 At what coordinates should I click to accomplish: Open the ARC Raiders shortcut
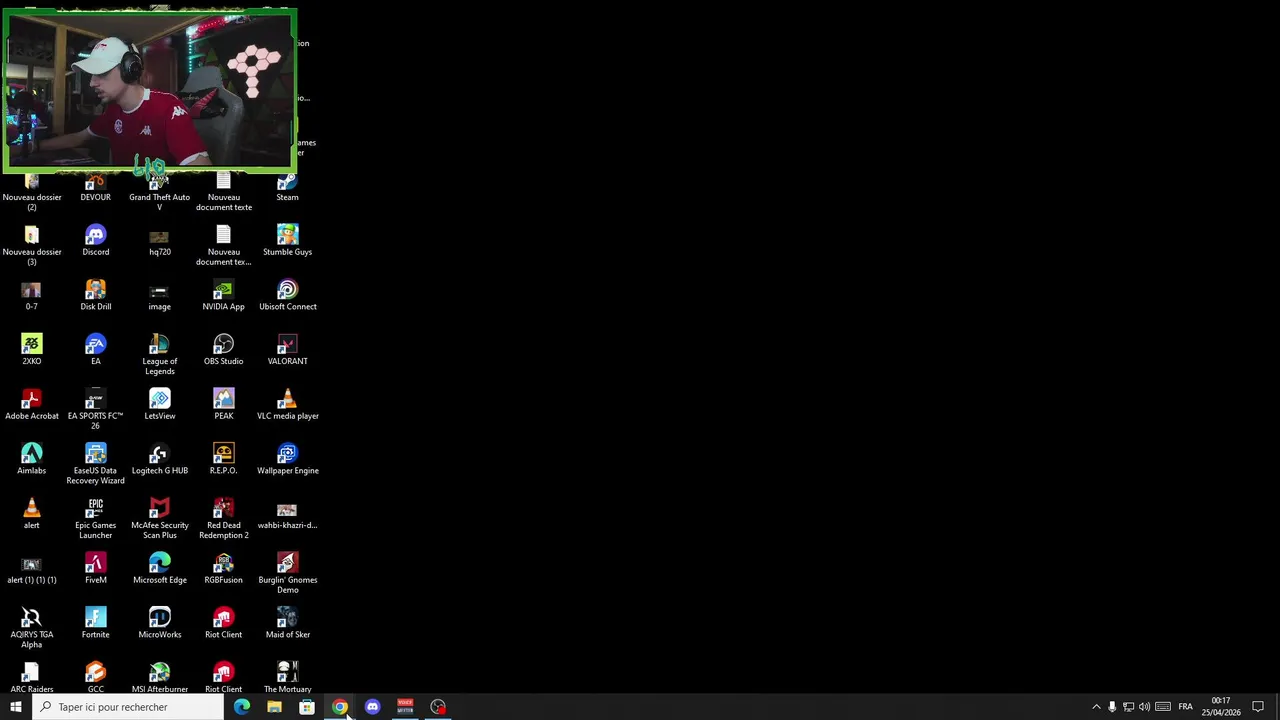coord(32,677)
